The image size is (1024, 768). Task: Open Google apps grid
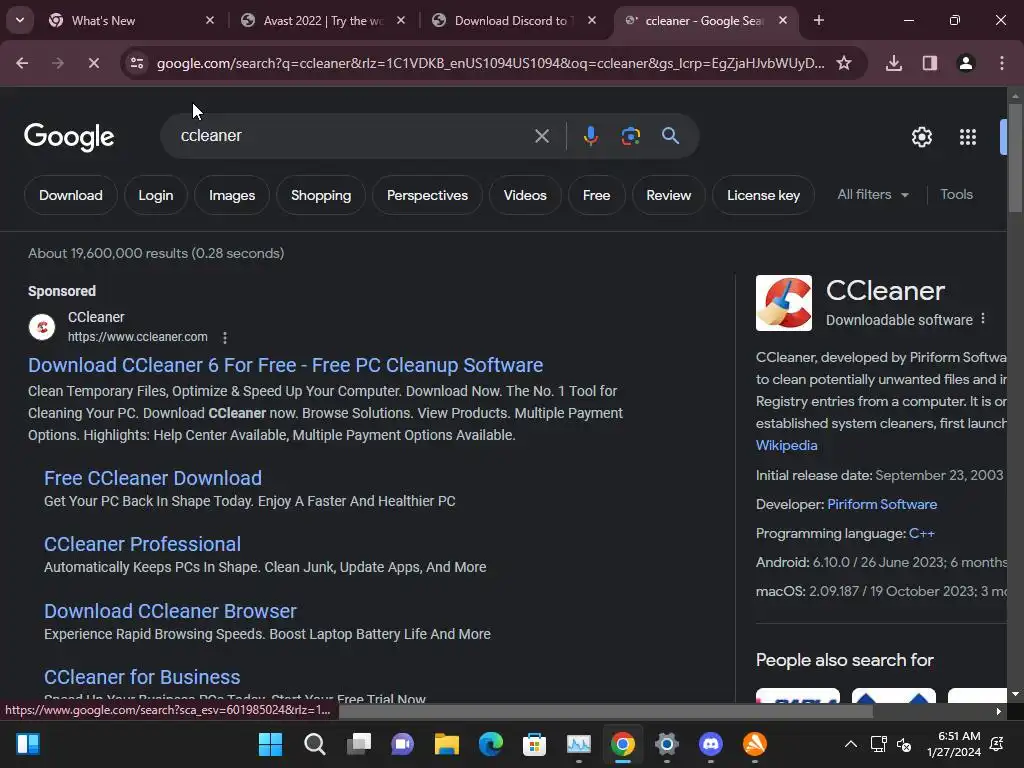[968, 137]
